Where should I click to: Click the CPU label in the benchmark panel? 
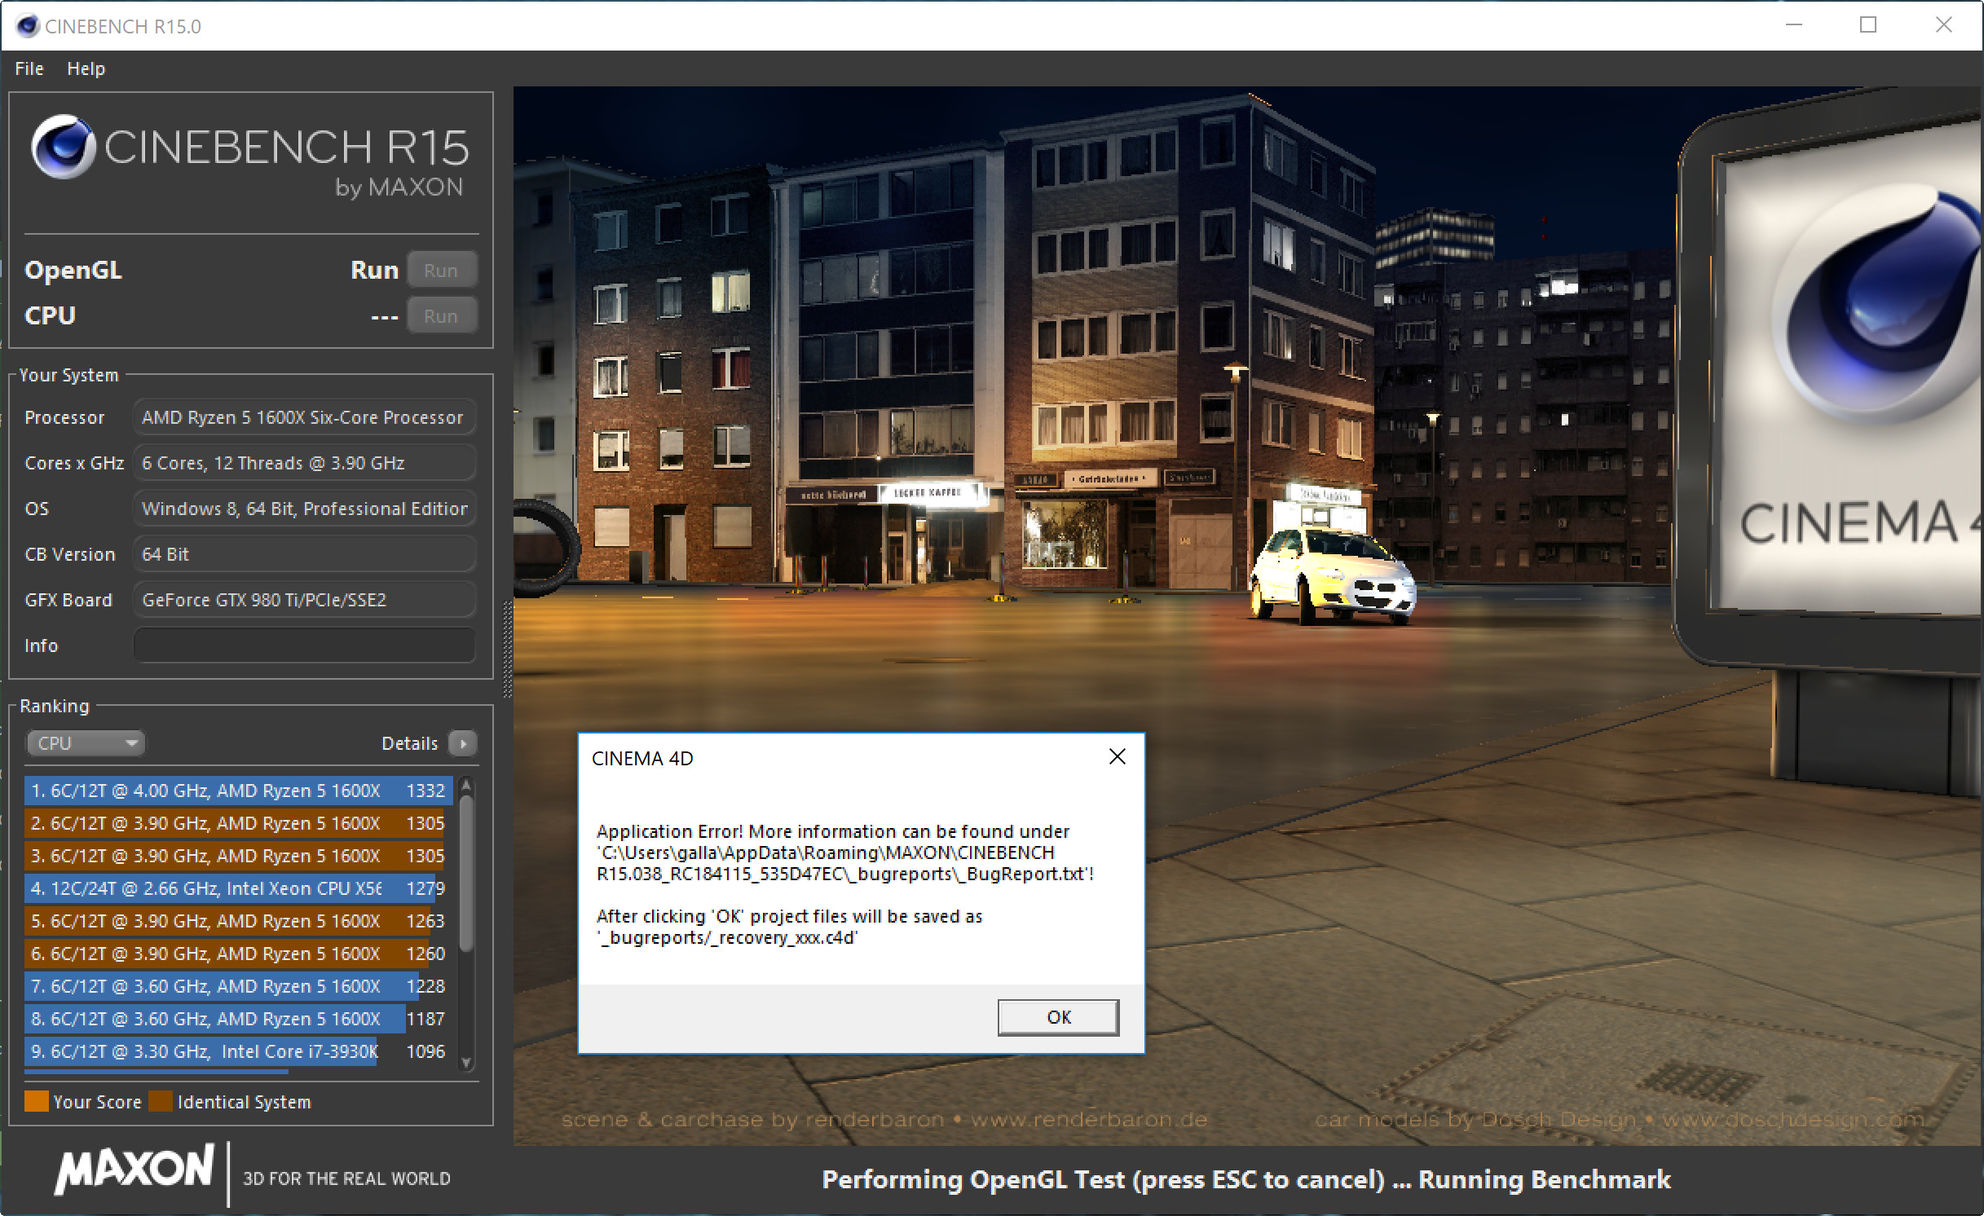pyautogui.click(x=50, y=316)
